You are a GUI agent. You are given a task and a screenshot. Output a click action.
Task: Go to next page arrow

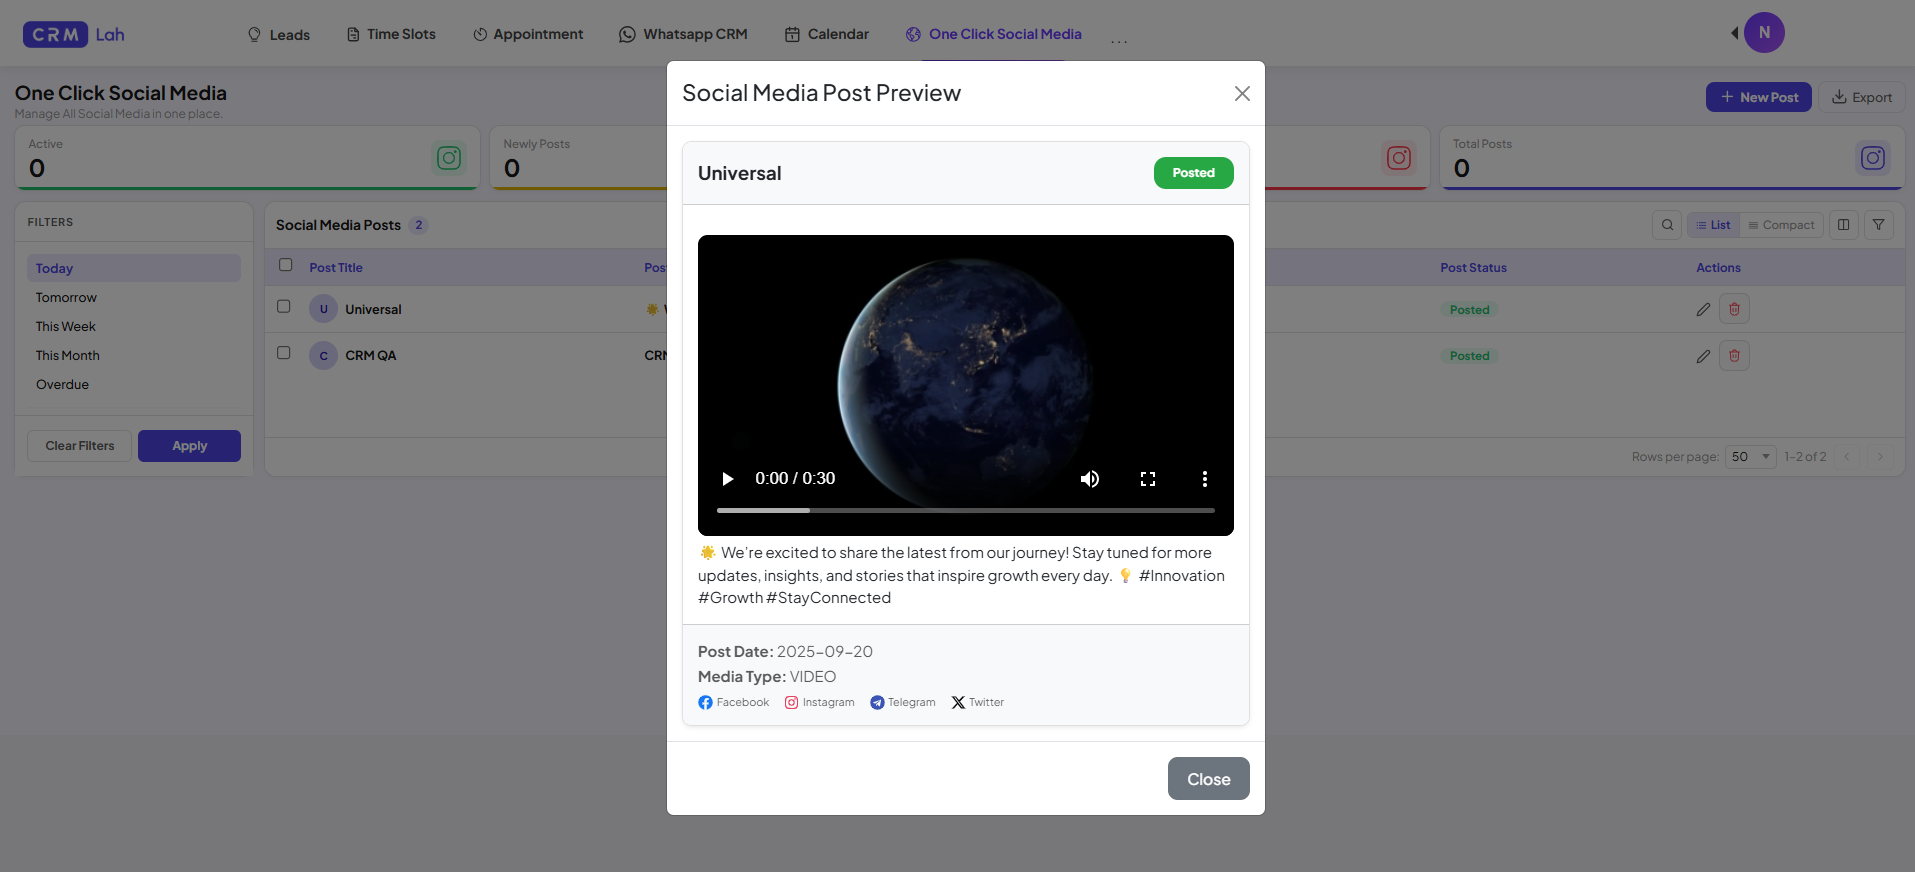pyautogui.click(x=1880, y=457)
